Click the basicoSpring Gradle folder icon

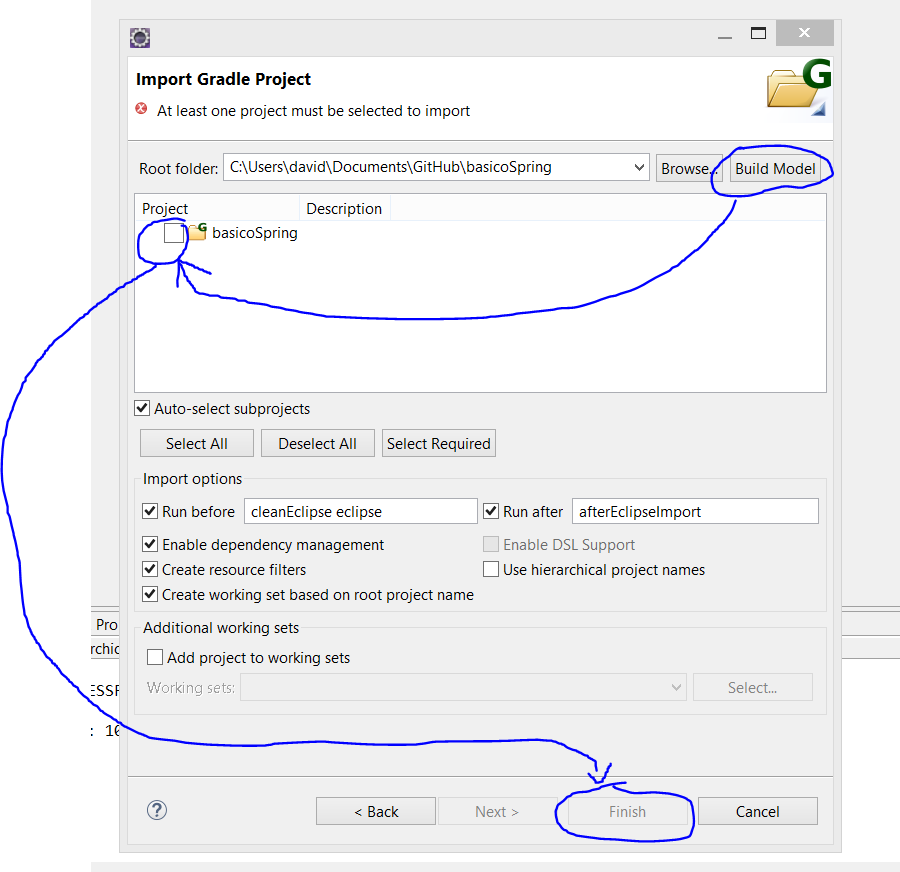click(198, 232)
